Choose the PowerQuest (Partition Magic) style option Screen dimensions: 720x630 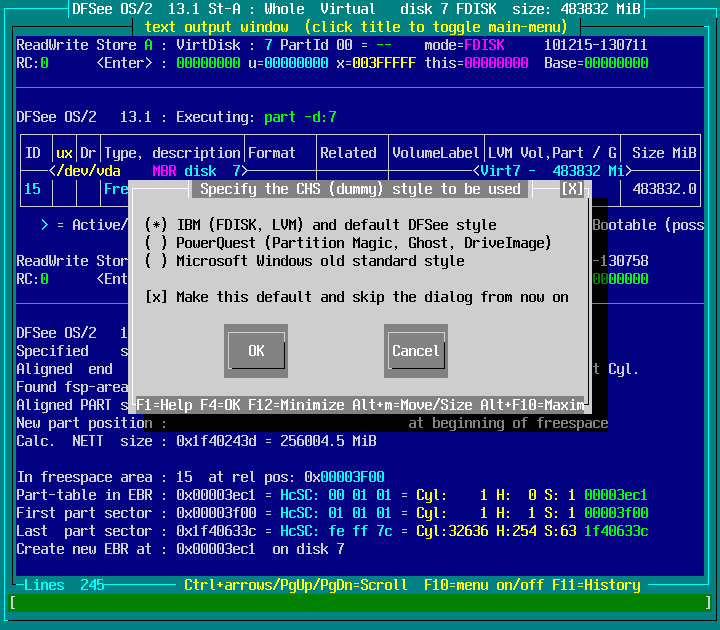(156, 243)
